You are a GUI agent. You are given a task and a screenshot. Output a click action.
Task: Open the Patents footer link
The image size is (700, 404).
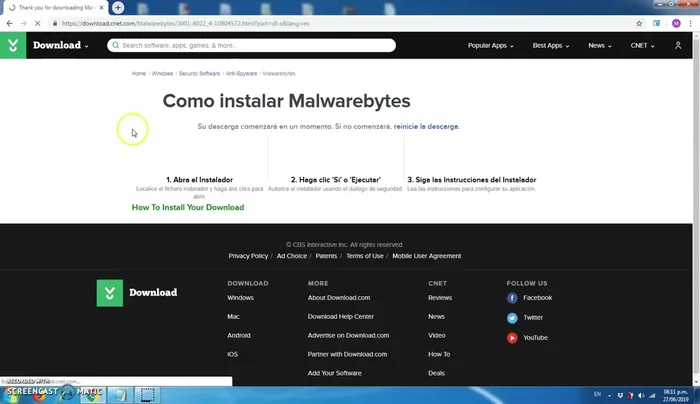click(326, 256)
